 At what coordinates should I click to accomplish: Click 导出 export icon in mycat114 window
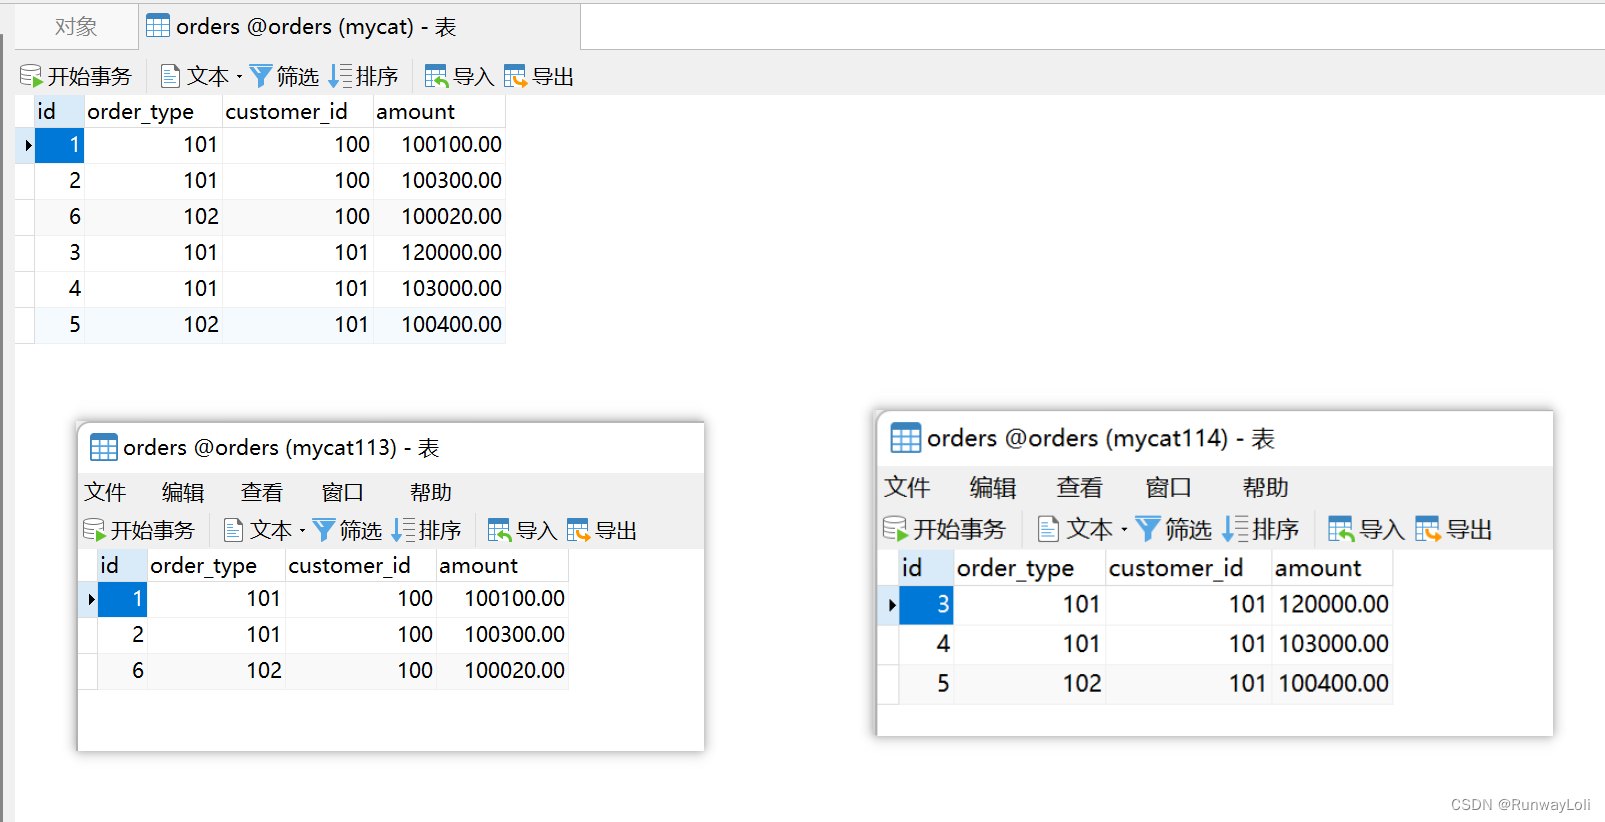tap(1427, 528)
